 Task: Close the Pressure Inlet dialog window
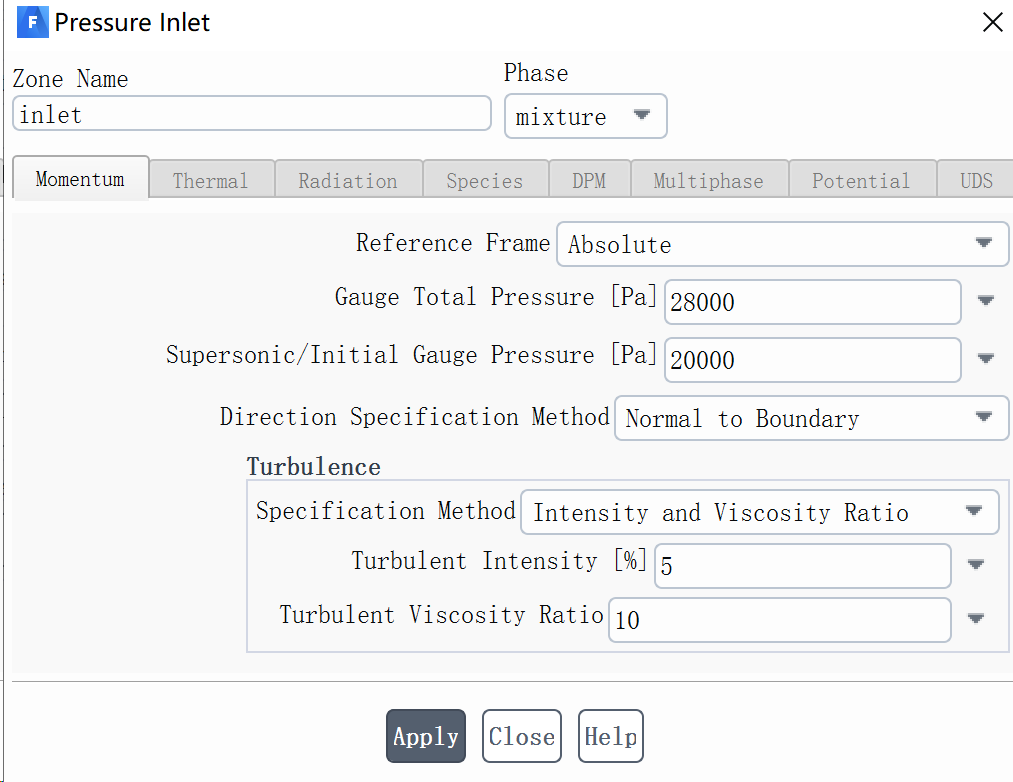(992, 23)
